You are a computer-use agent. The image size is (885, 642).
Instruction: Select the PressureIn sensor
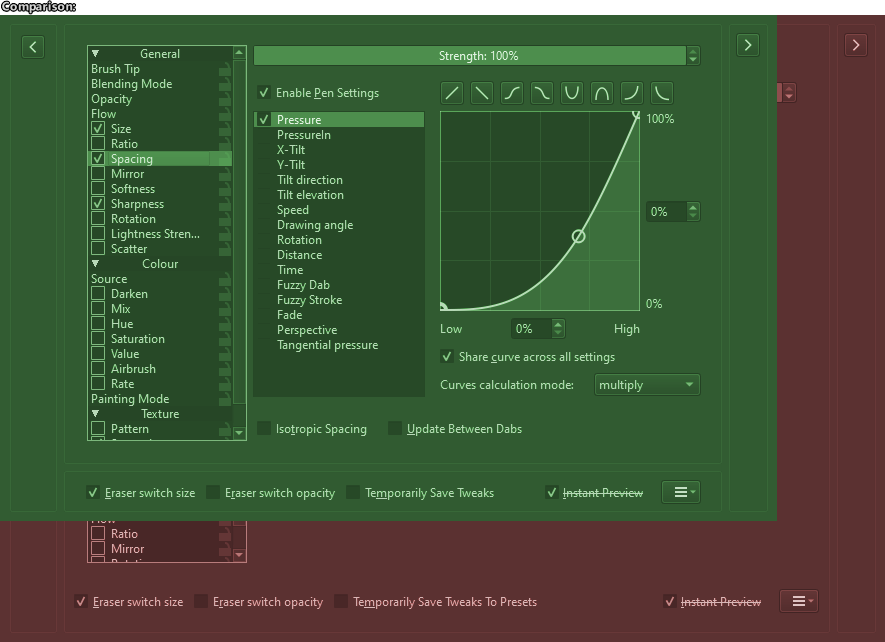(x=339, y=135)
